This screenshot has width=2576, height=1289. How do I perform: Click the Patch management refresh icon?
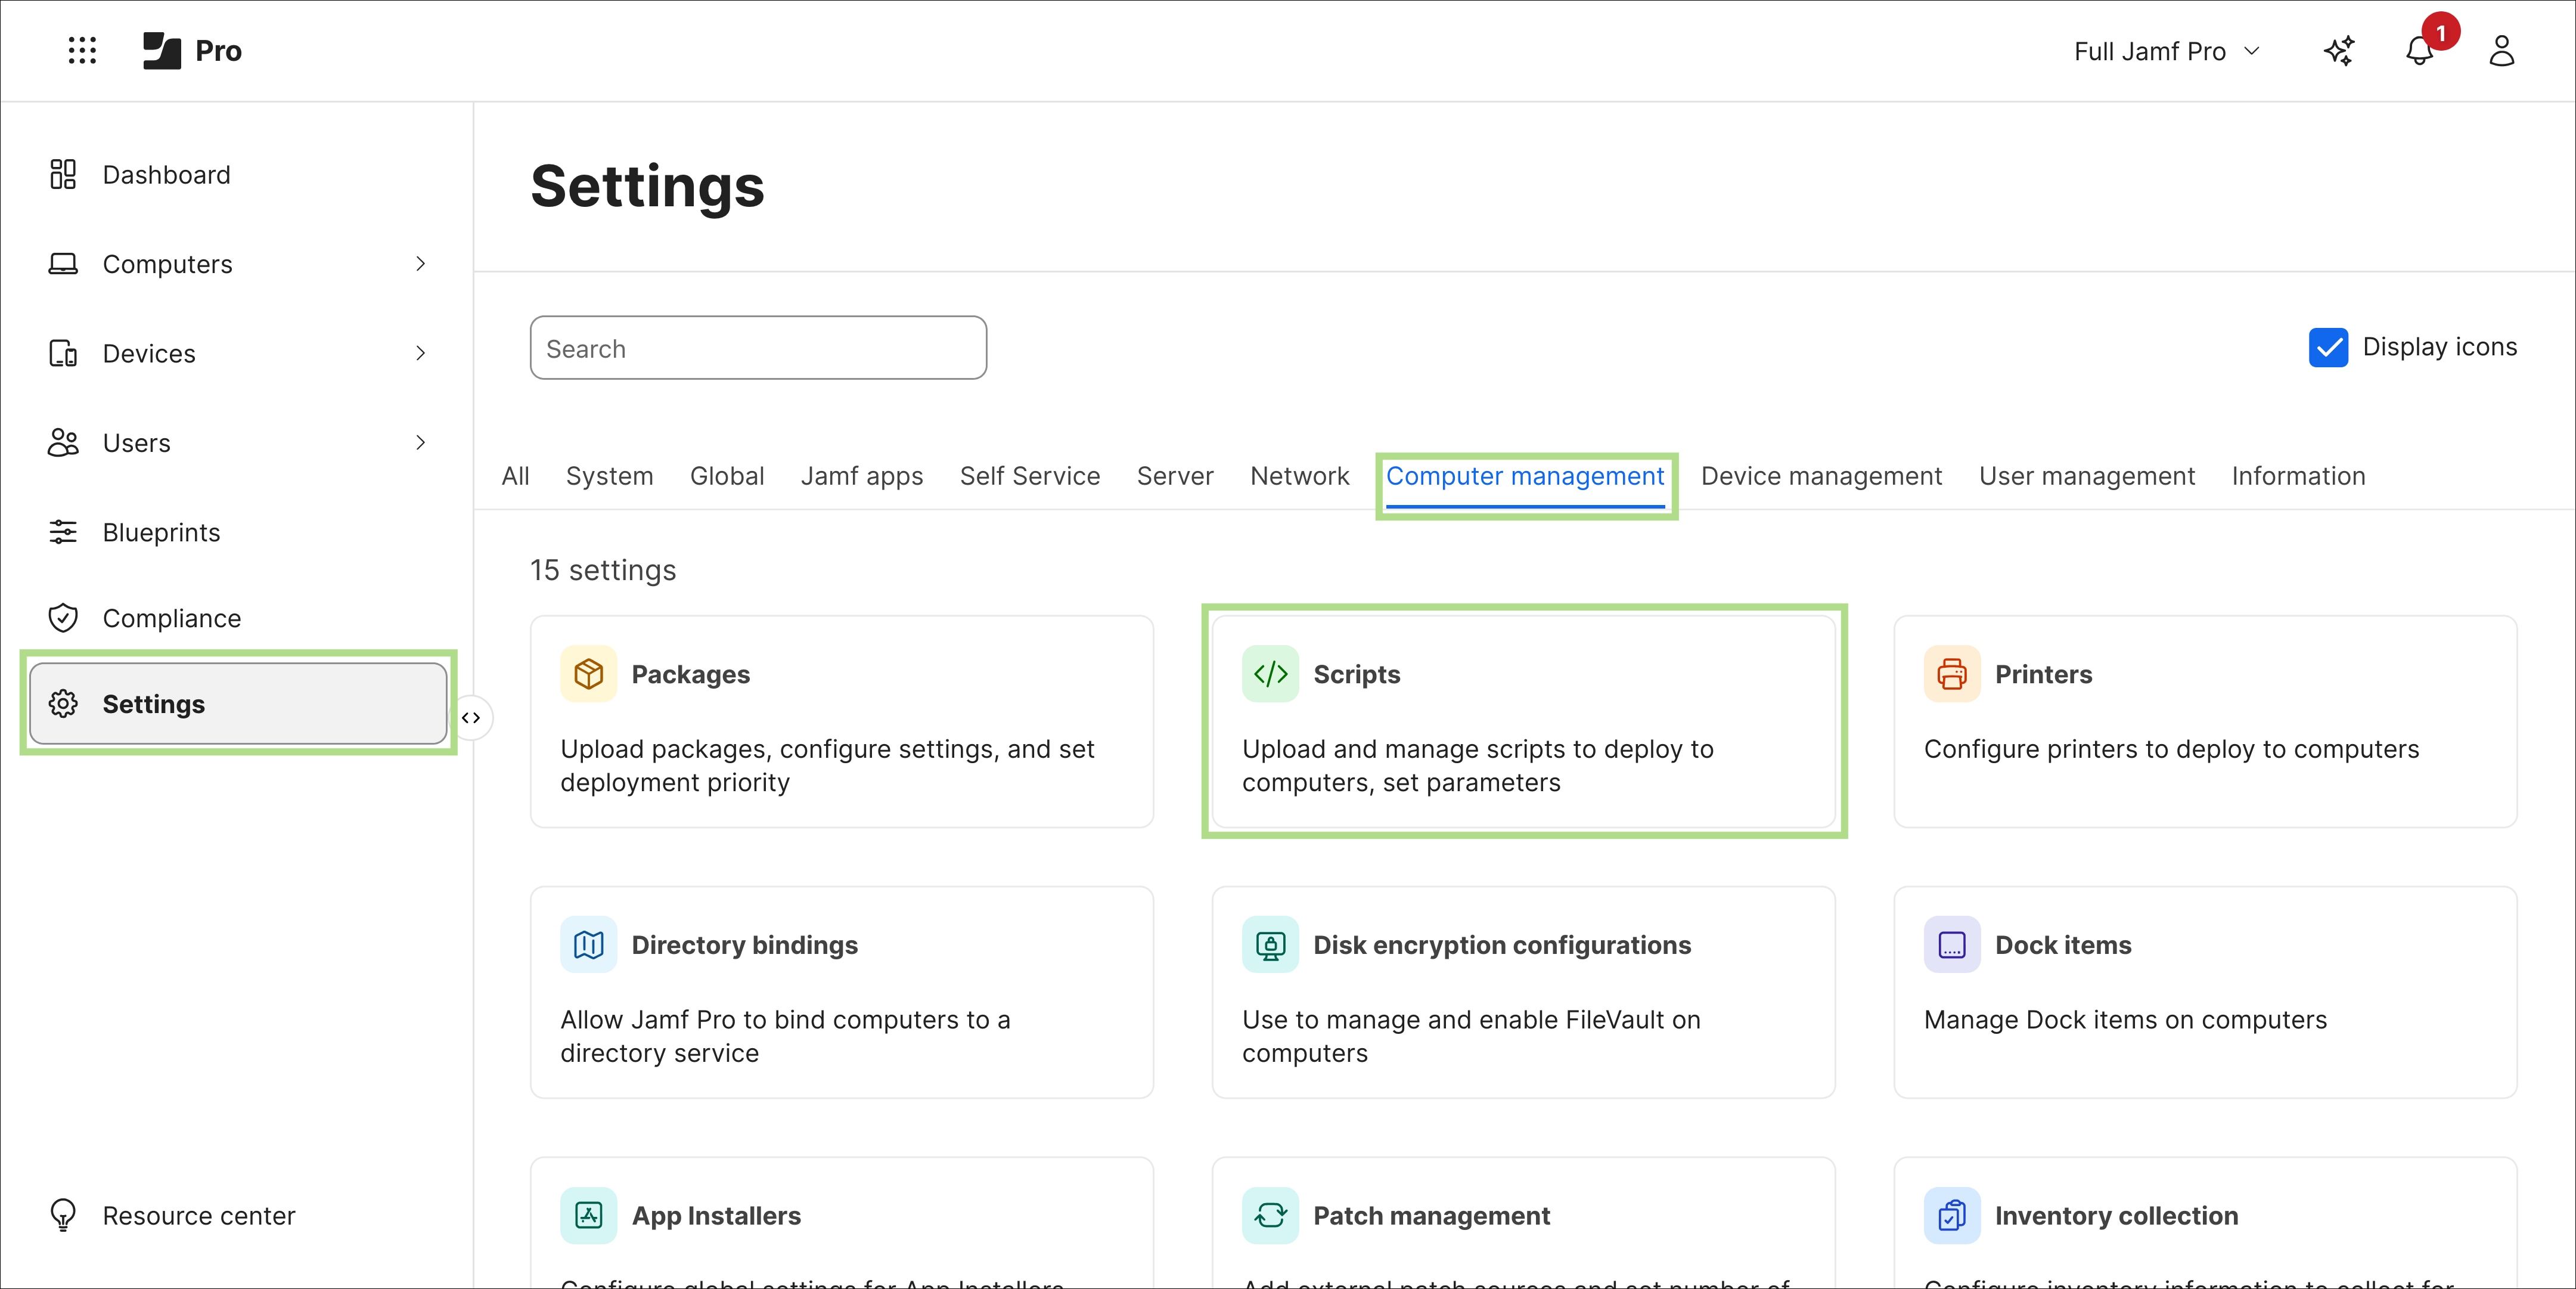coord(1270,1215)
